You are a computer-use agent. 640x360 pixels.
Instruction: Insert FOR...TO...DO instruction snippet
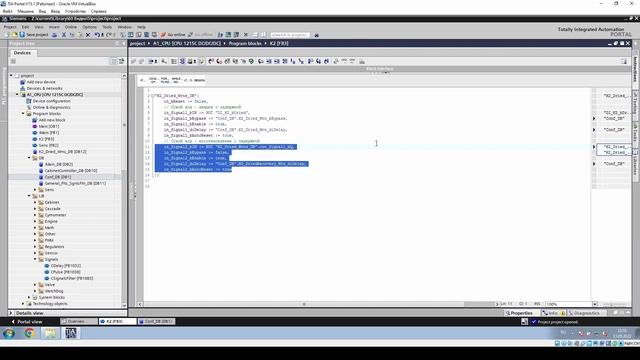164,80
